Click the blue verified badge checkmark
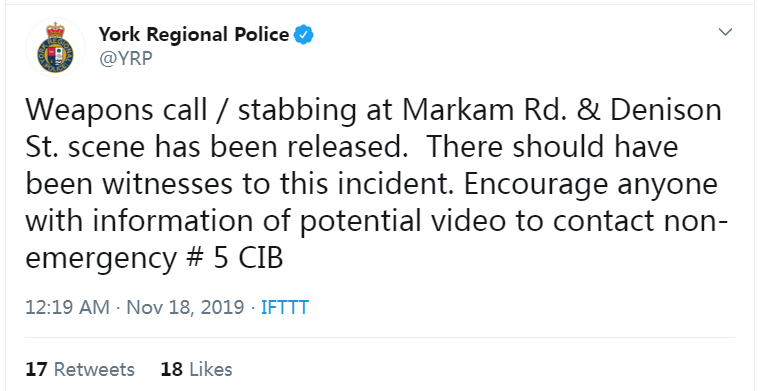 (303, 35)
